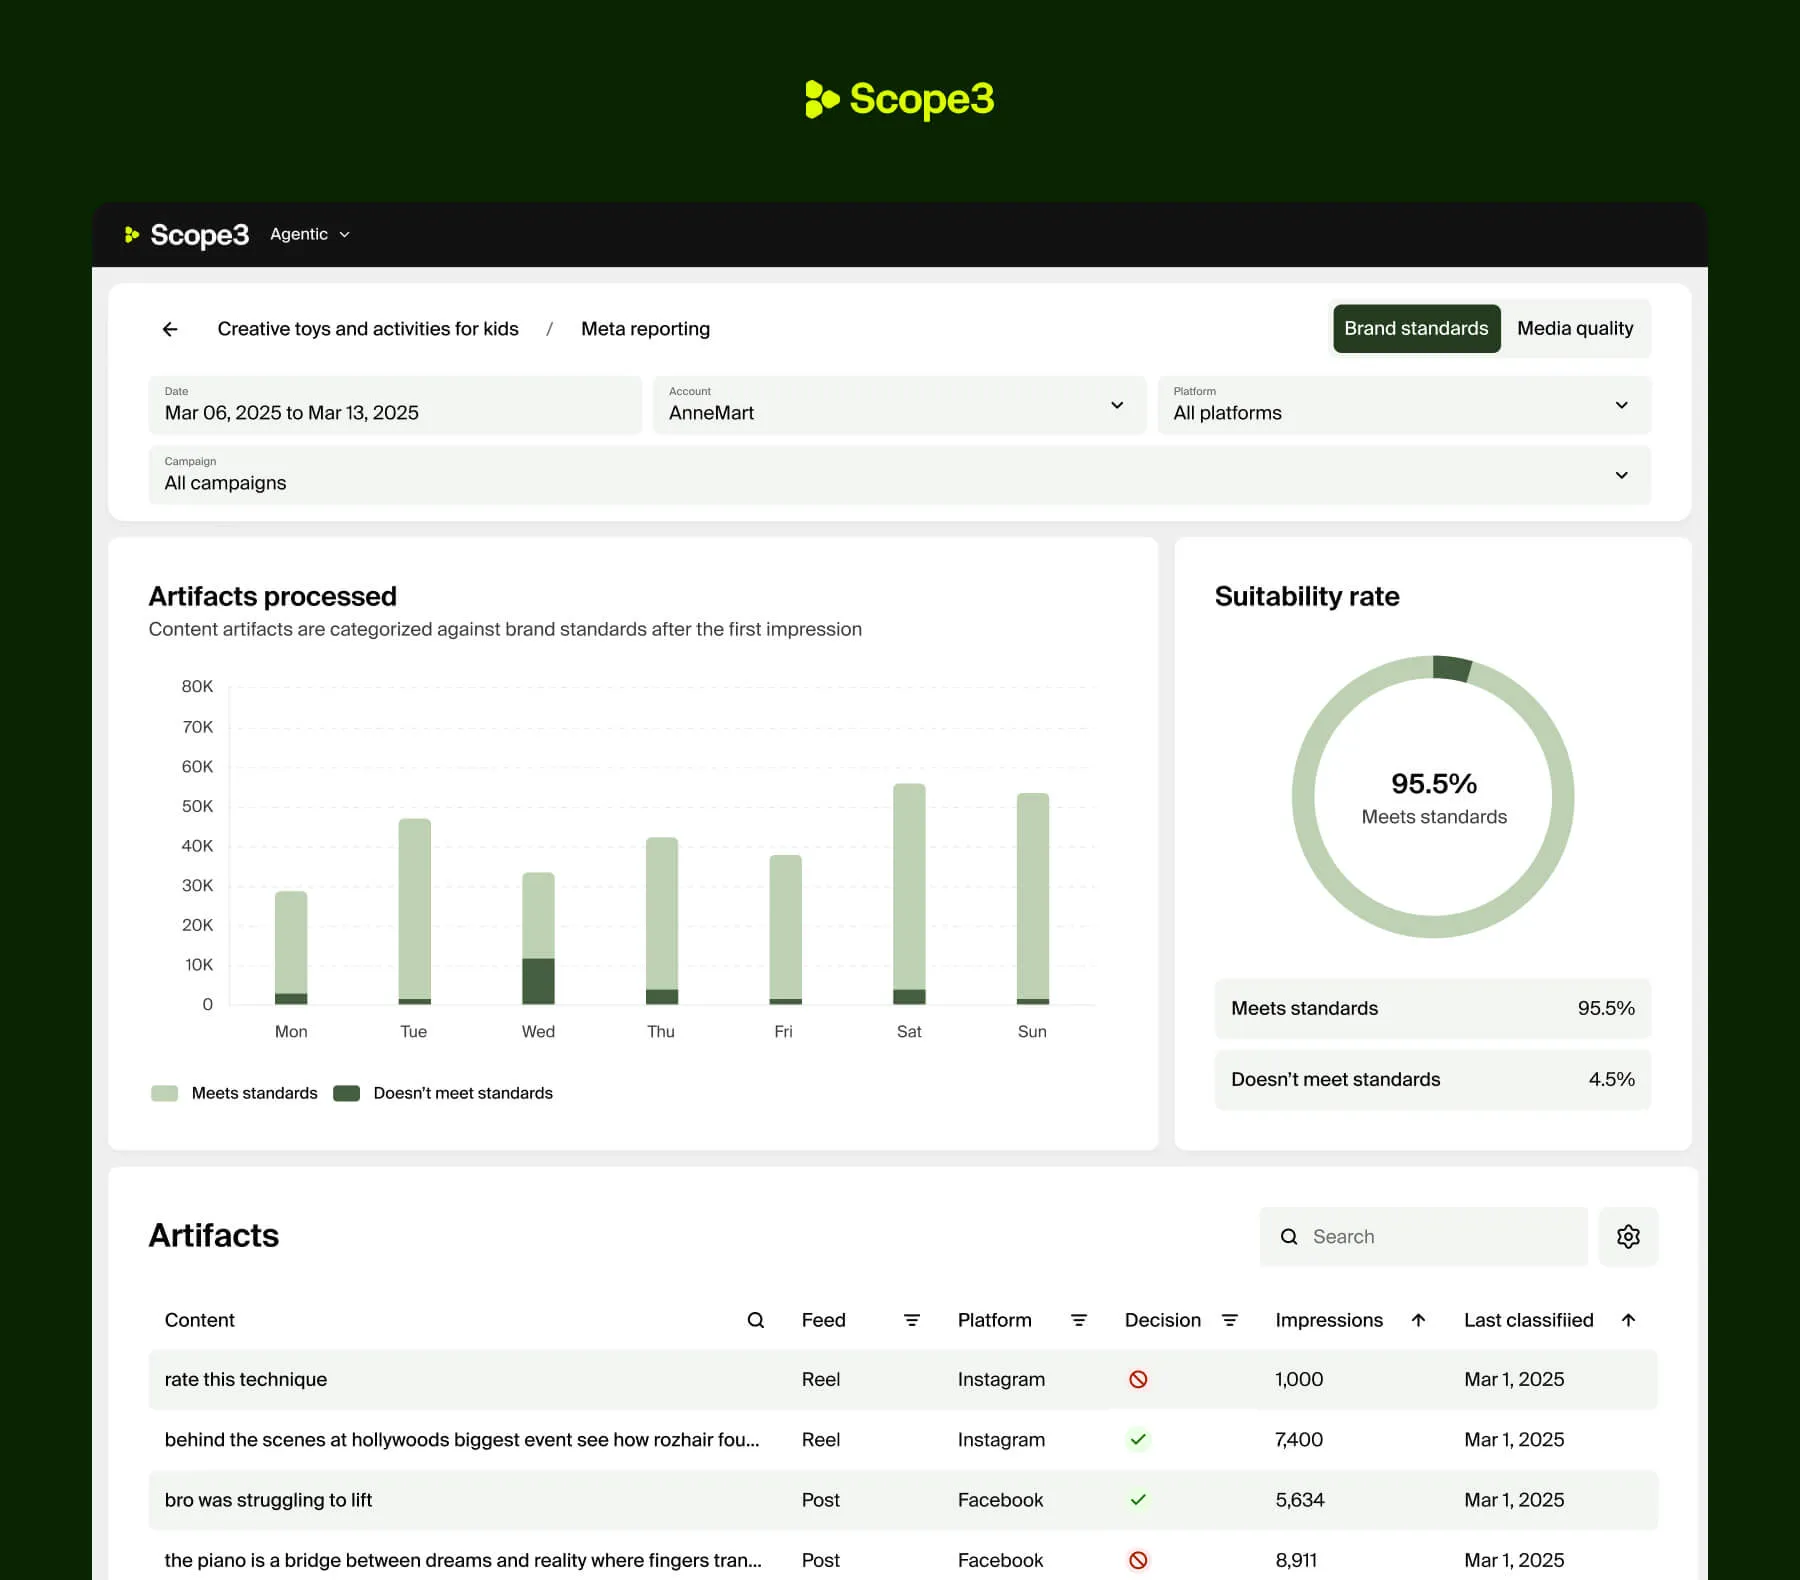Click the 'Creative toys and activities for kids' breadcrumb
The width and height of the screenshot is (1800, 1580).
368,328
